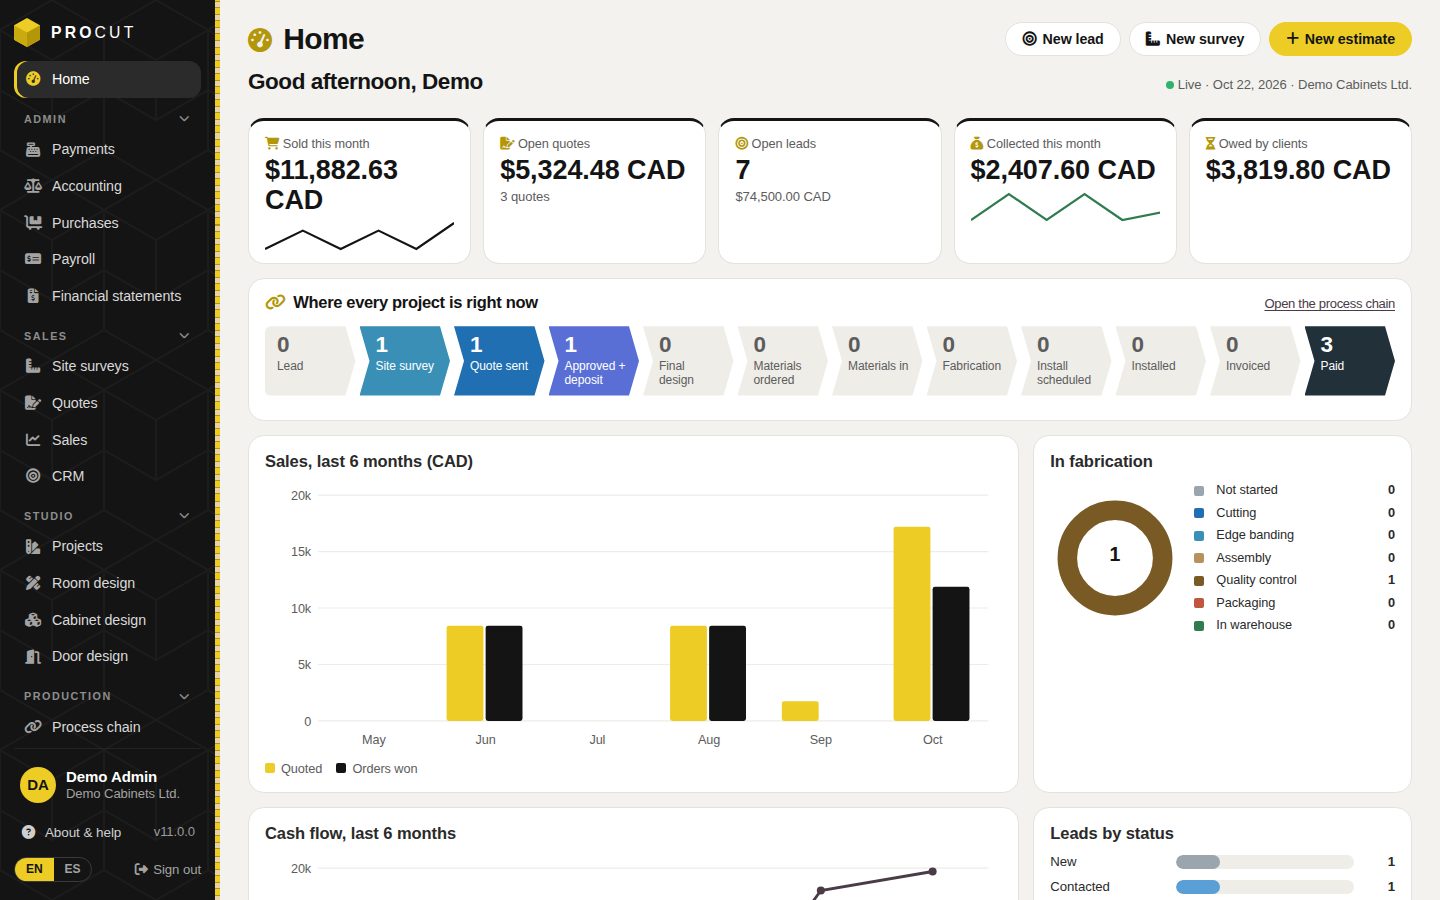The image size is (1440, 900).
Task: Click the About & help question icon
Action: coord(28,832)
